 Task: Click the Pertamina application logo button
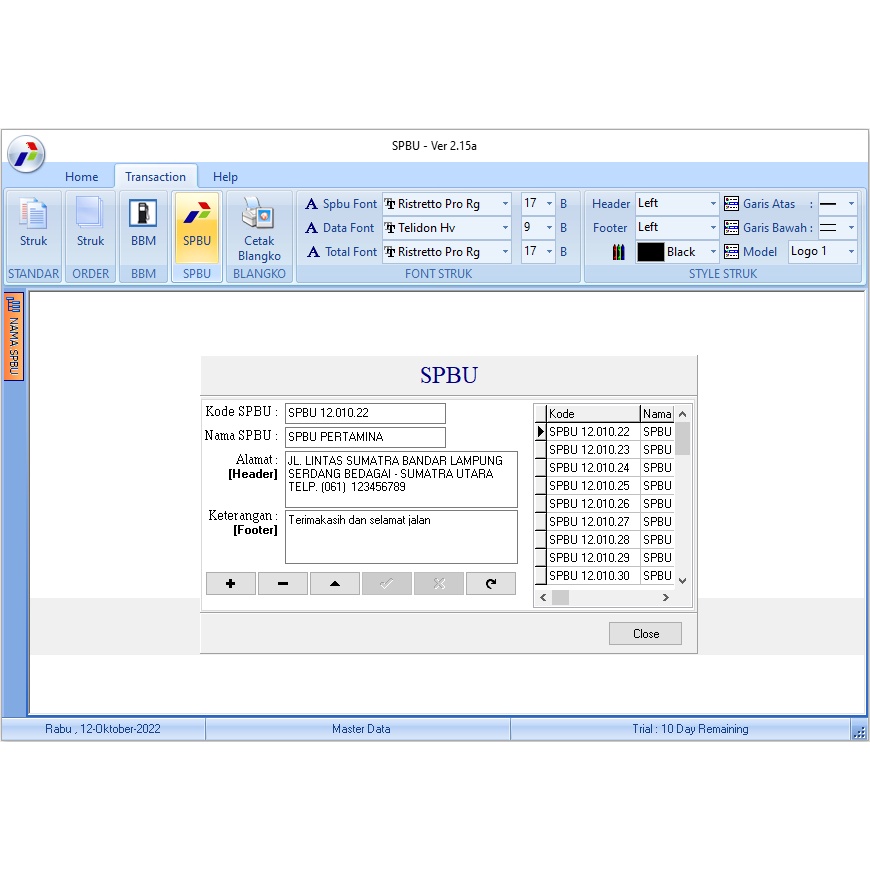point(26,154)
